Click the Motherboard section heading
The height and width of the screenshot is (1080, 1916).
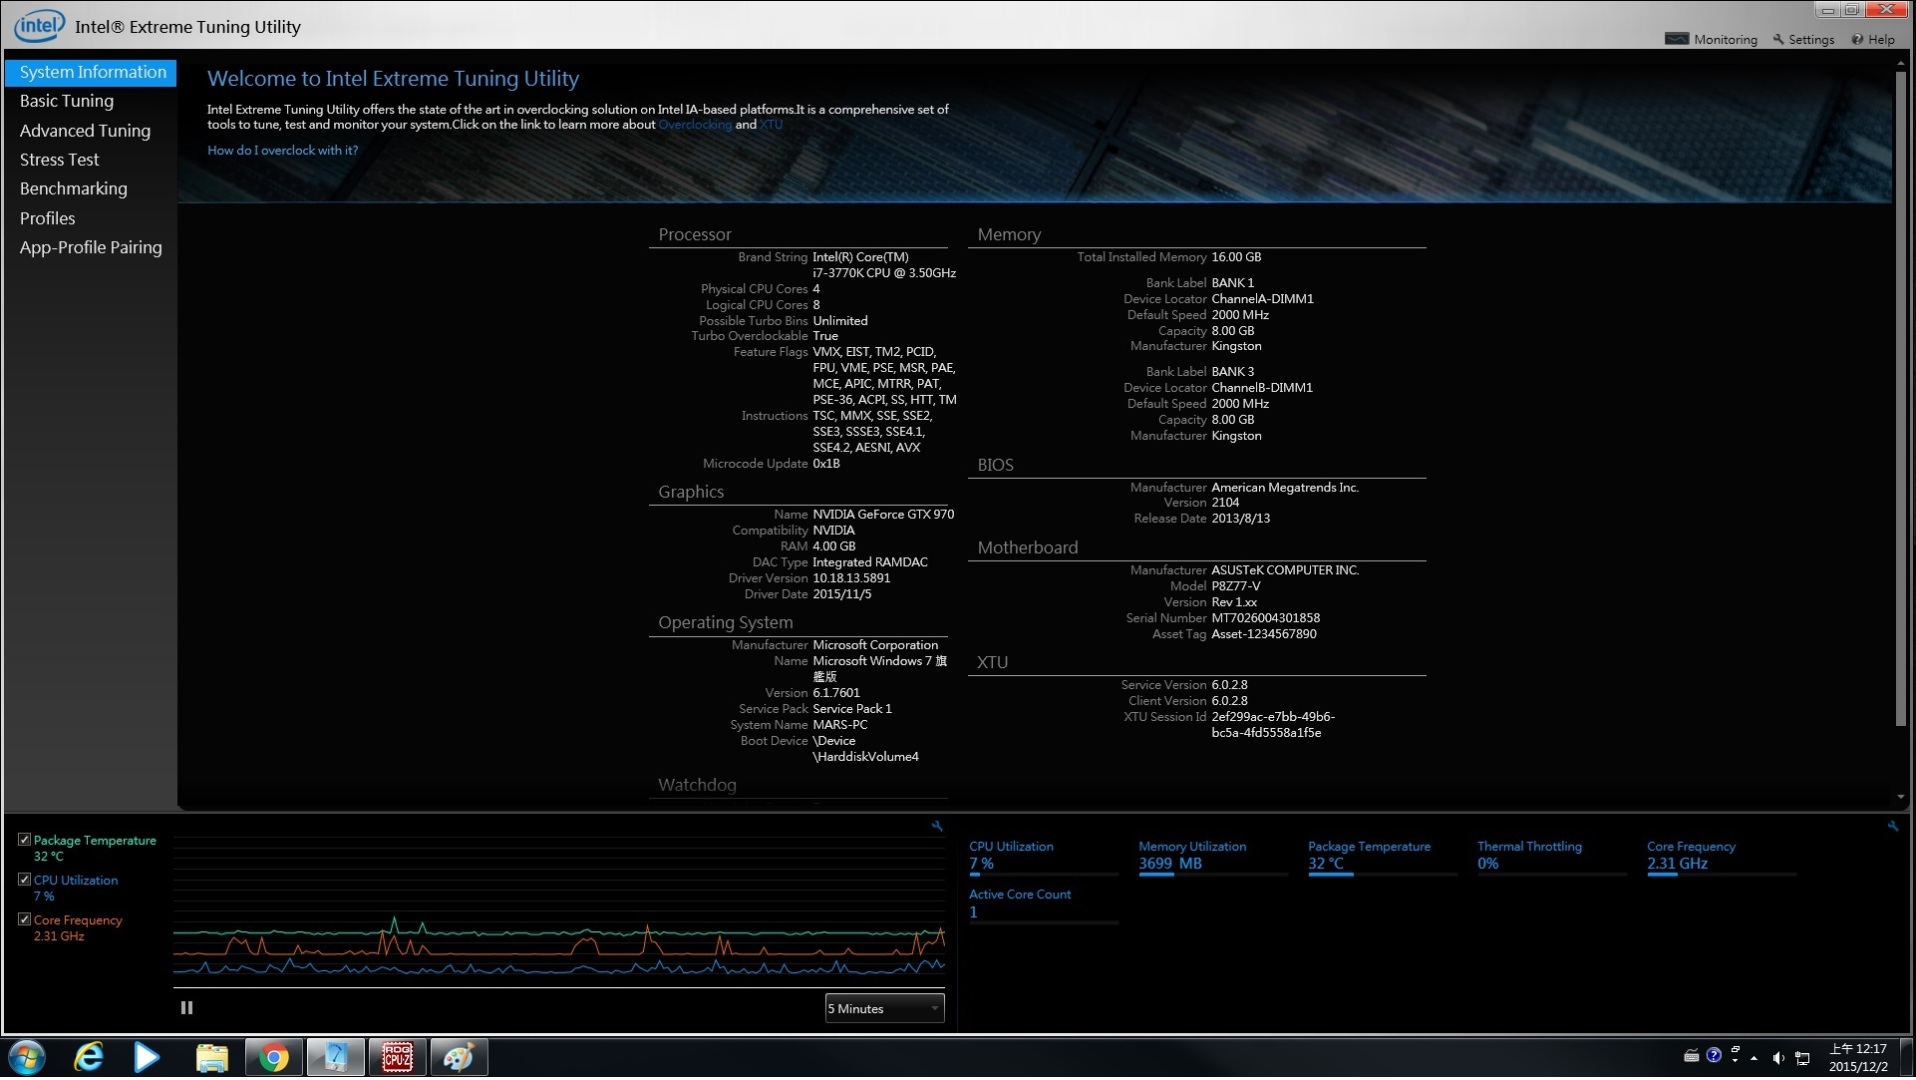click(x=1027, y=548)
